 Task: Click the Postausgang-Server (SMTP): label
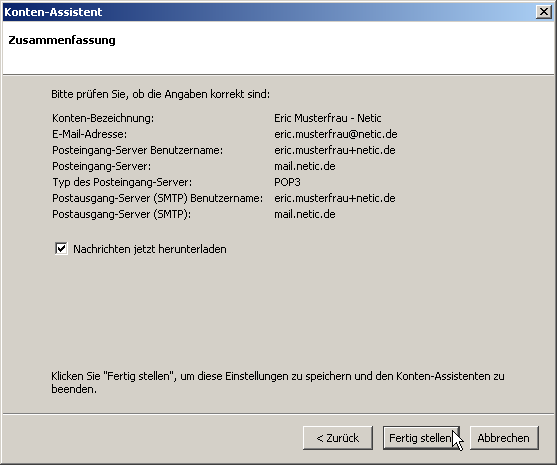(x=121, y=214)
